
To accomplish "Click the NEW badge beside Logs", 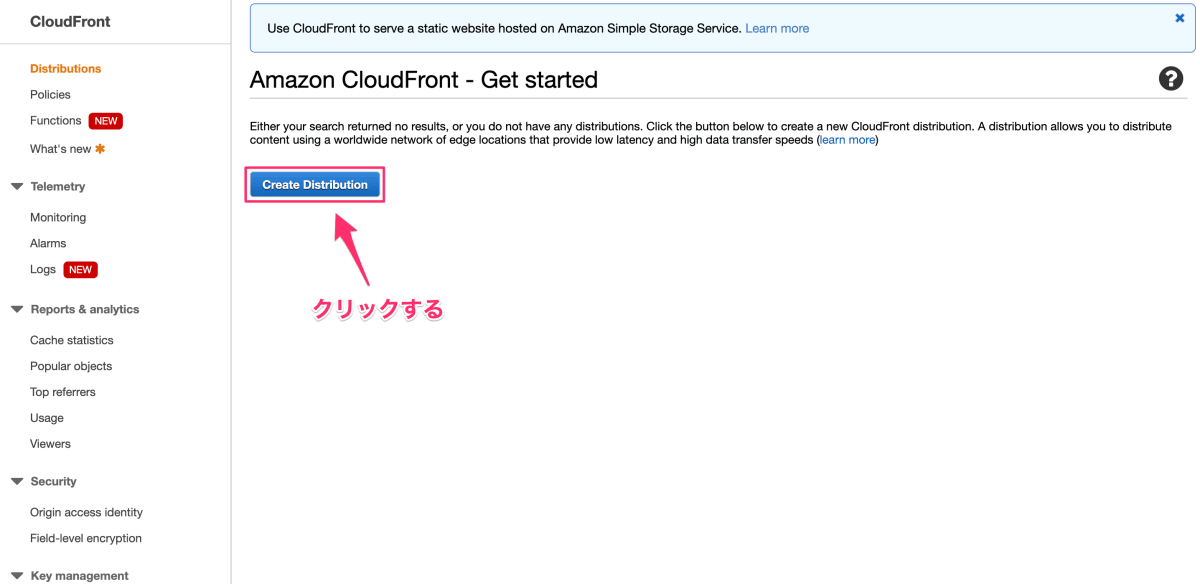I will point(80,270).
